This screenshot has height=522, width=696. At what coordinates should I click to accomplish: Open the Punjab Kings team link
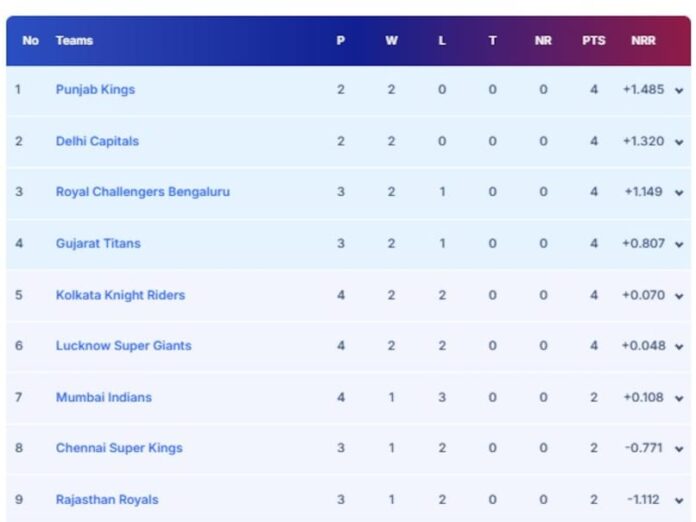pos(95,90)
